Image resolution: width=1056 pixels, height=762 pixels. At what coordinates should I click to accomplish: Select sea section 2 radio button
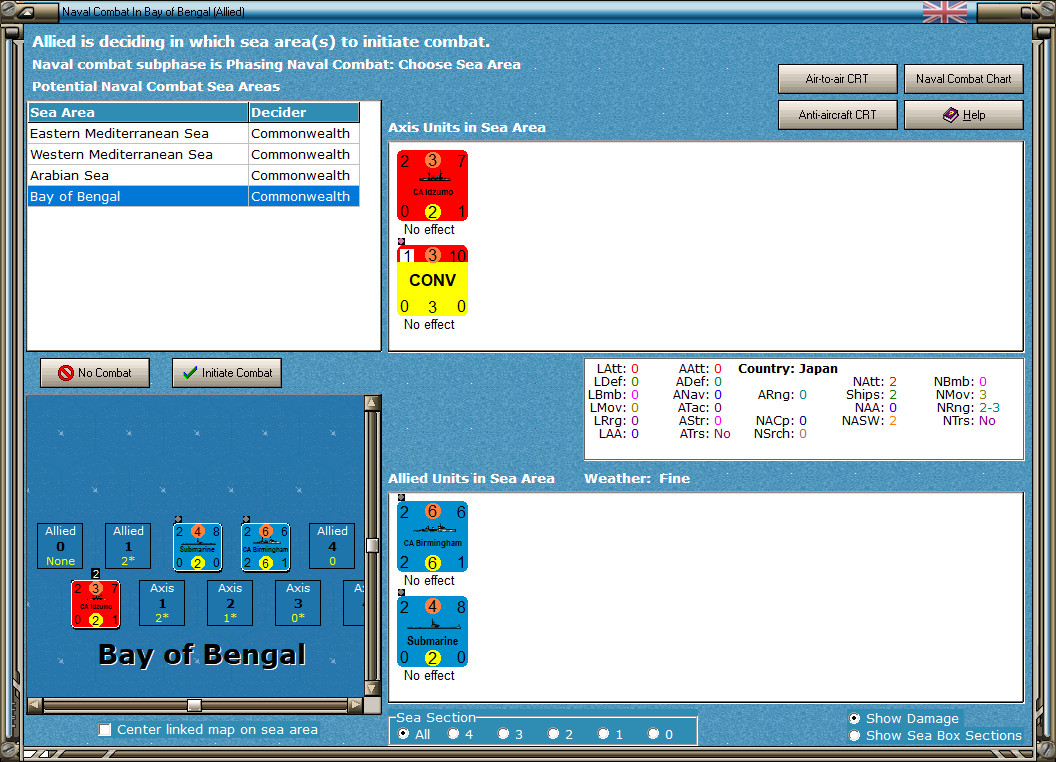[x=553, y=734]
